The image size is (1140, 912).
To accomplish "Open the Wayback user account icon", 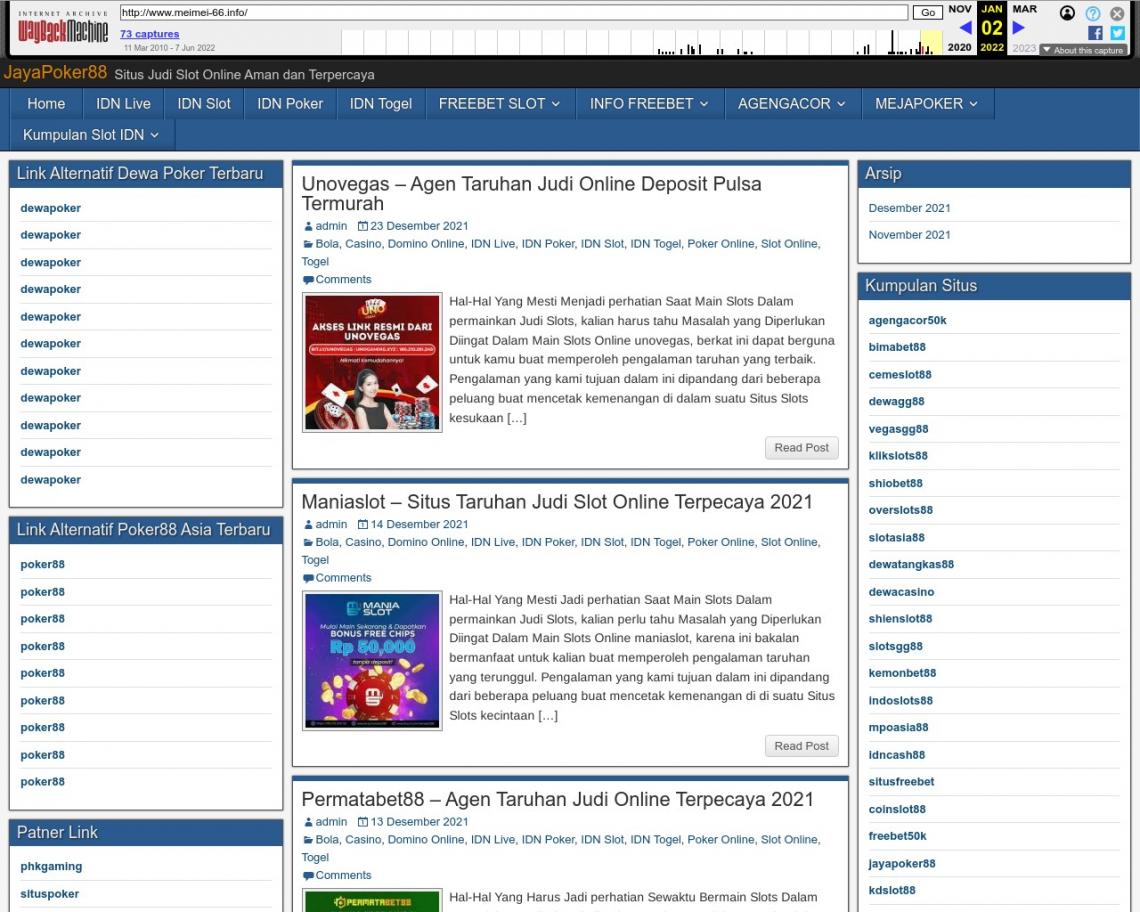I will pos(1067,13).
